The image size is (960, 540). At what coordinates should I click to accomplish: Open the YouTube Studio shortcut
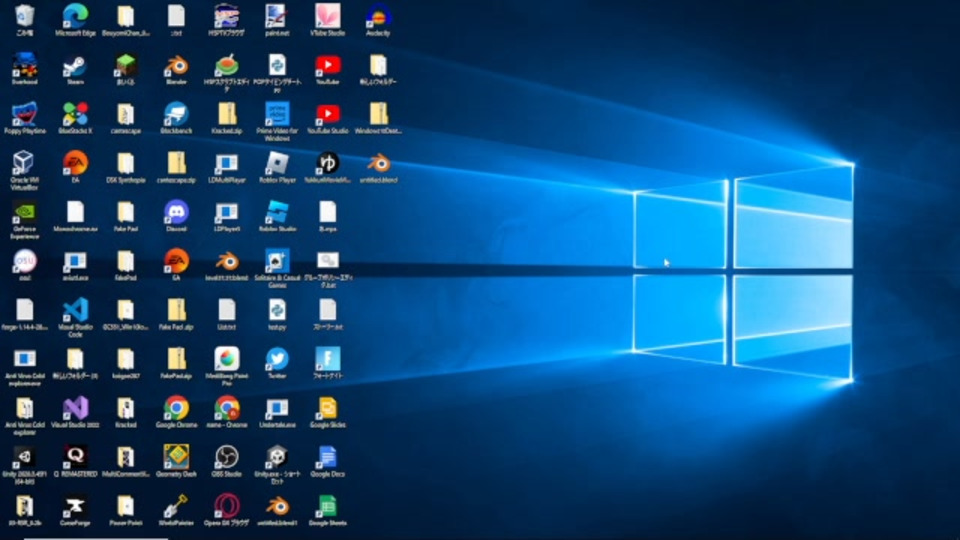328,114
